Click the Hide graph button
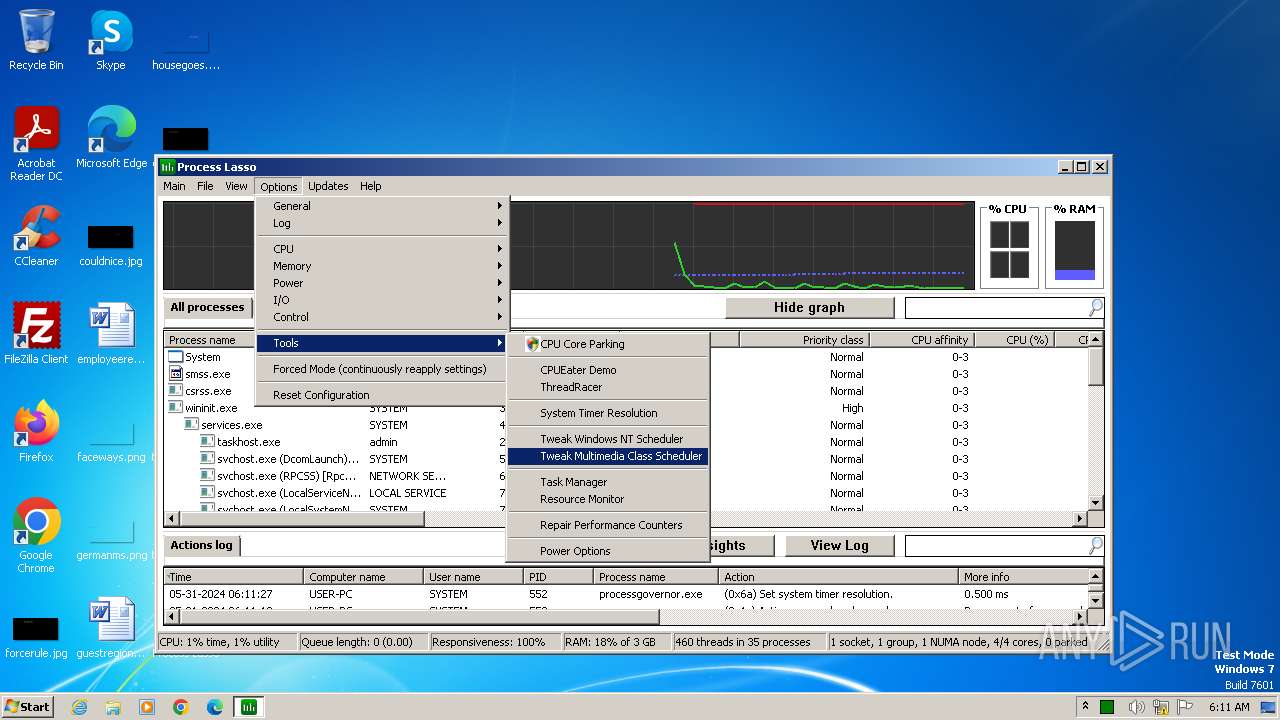The image size is (1280, 720). tap(809, 308)
